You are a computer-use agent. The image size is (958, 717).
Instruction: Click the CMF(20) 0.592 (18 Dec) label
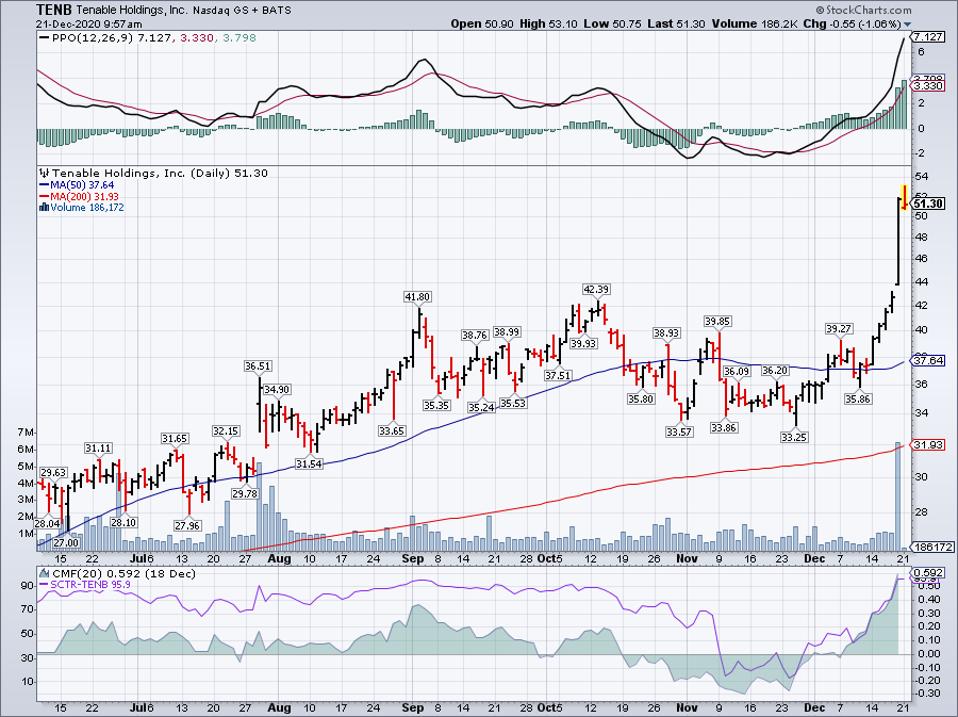pos(124,573)
